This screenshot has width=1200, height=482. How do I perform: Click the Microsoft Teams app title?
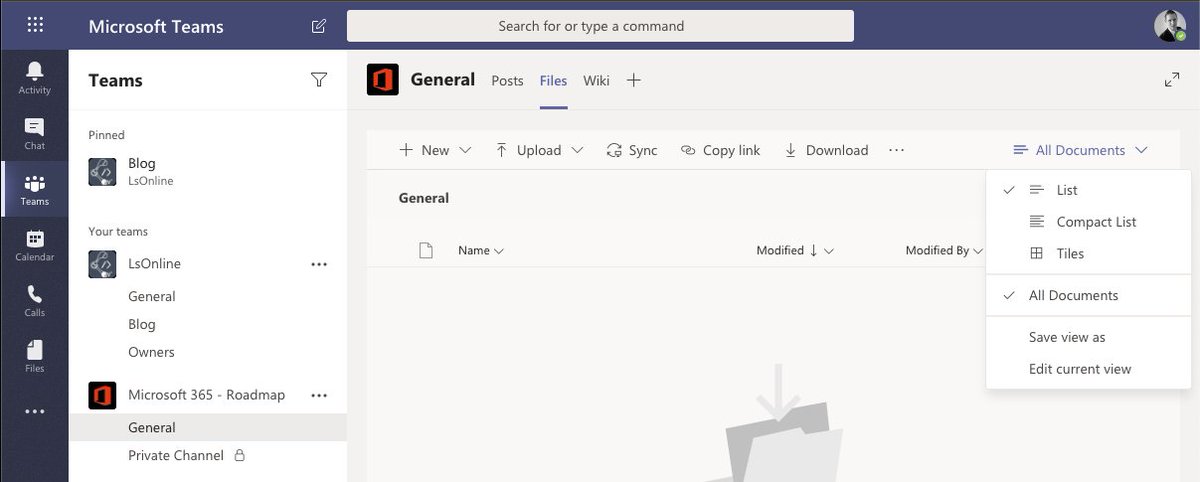point(156,26)
